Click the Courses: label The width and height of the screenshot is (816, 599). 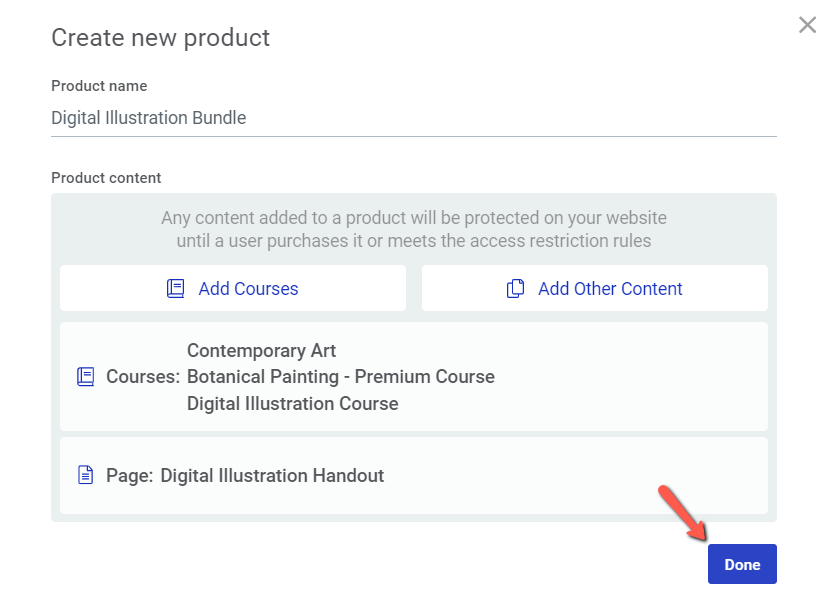[143, 377]
